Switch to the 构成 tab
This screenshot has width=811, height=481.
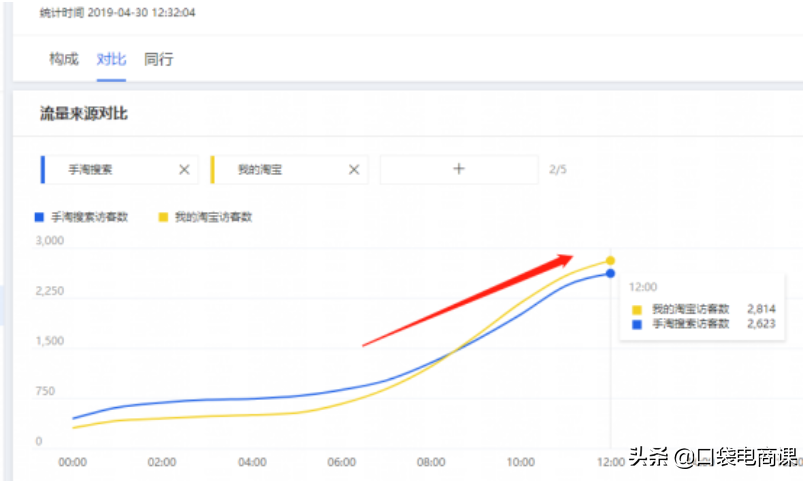point(64,59)
